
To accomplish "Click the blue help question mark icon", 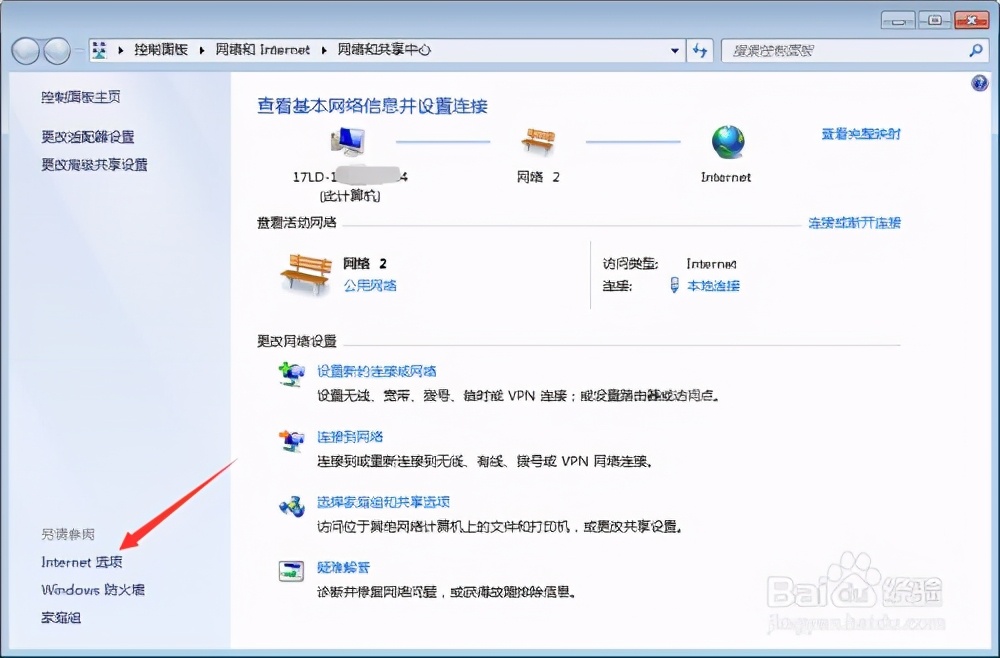I will coord(978,83).
